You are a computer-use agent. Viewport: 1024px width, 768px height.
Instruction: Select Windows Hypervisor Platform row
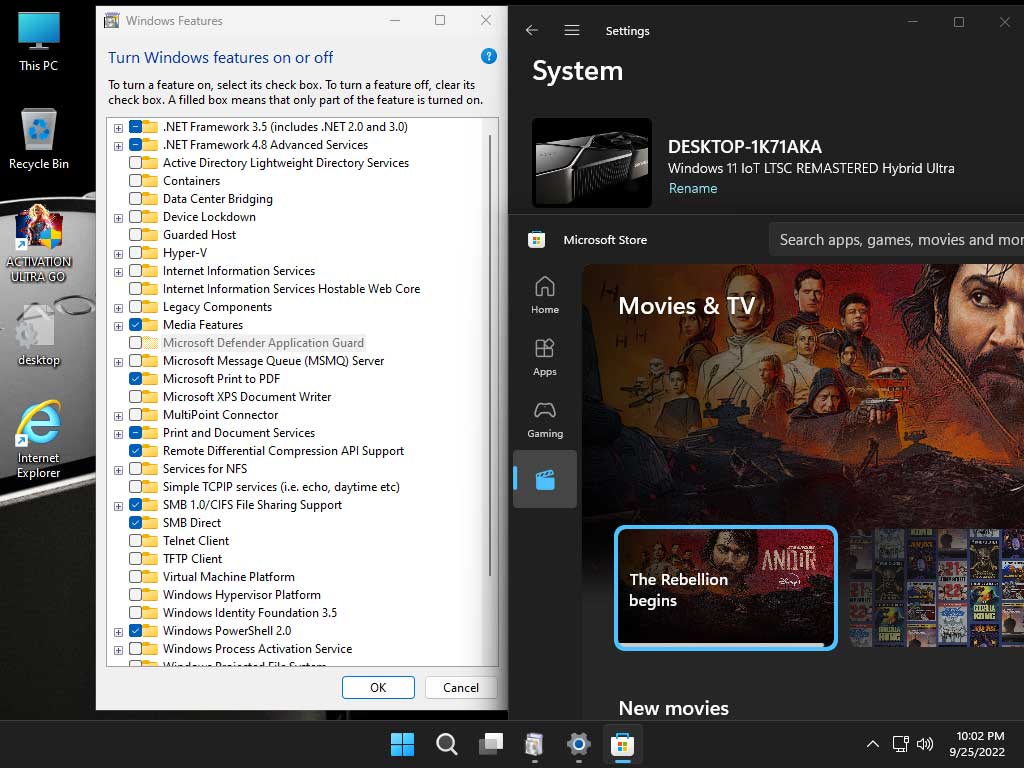point(242,594)
